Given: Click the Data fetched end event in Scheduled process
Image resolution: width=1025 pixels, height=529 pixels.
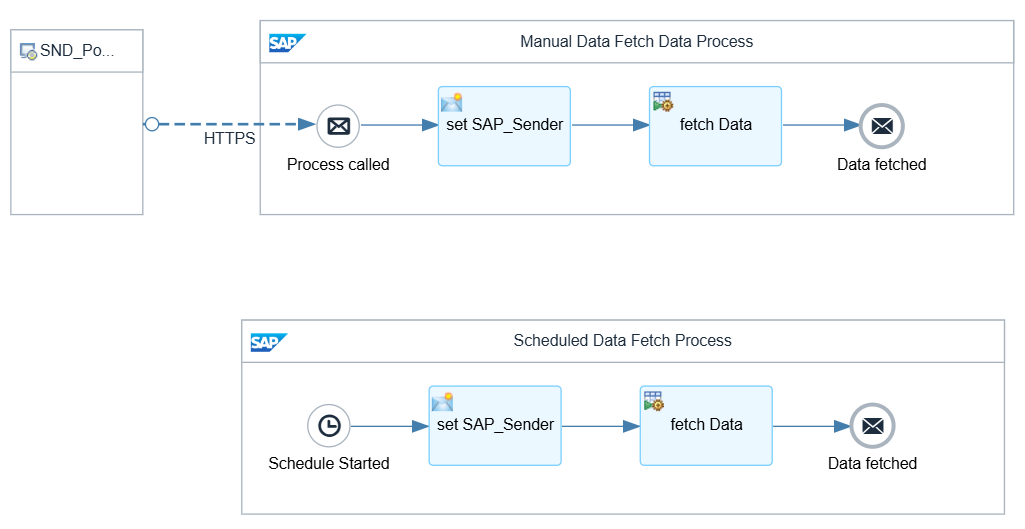Looking at the screenshot, I should [x=872, y=426].
